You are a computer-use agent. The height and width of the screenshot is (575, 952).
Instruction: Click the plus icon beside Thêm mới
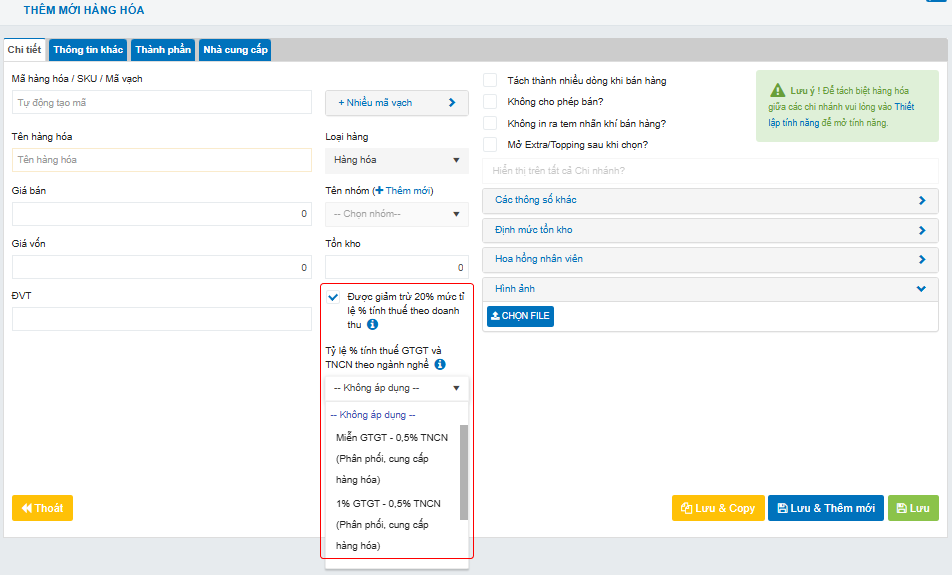tap(379, 191)
